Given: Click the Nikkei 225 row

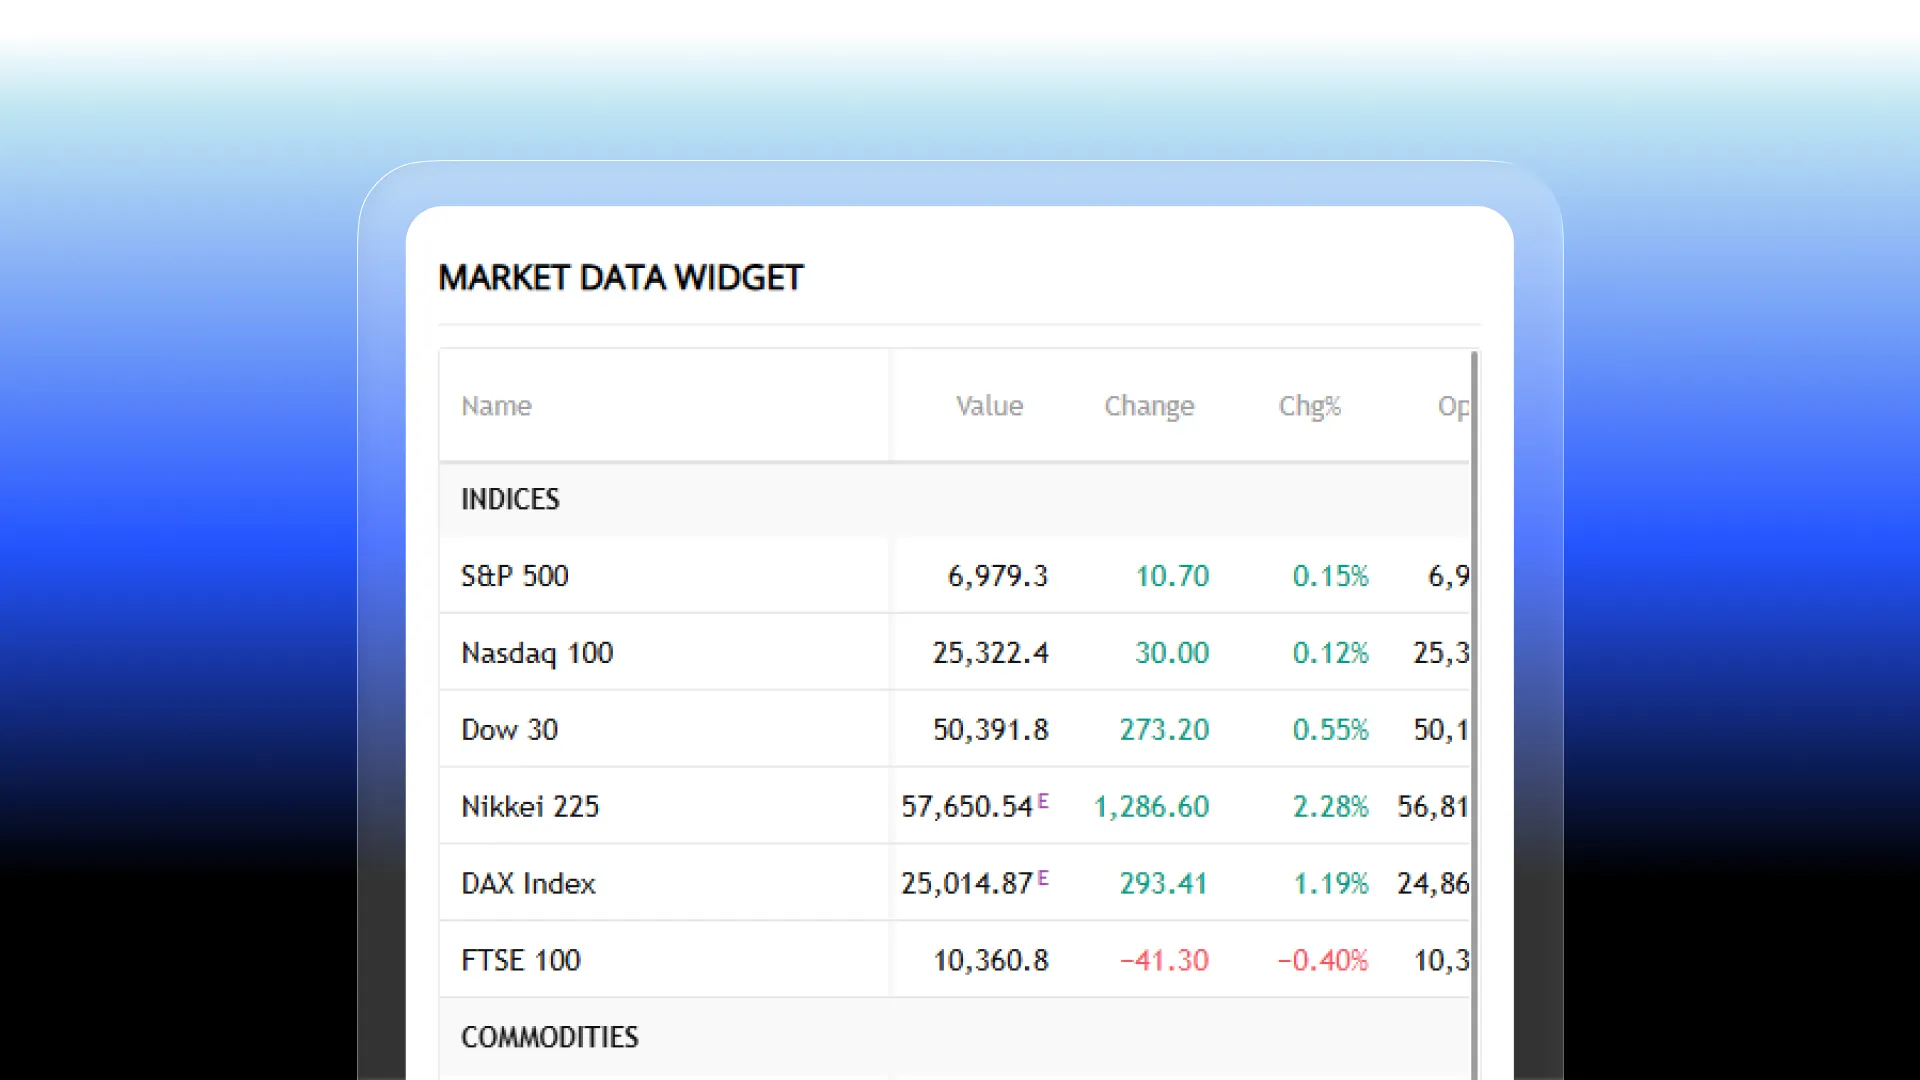Looking at the screenshot, I should (x=530, y=807).
